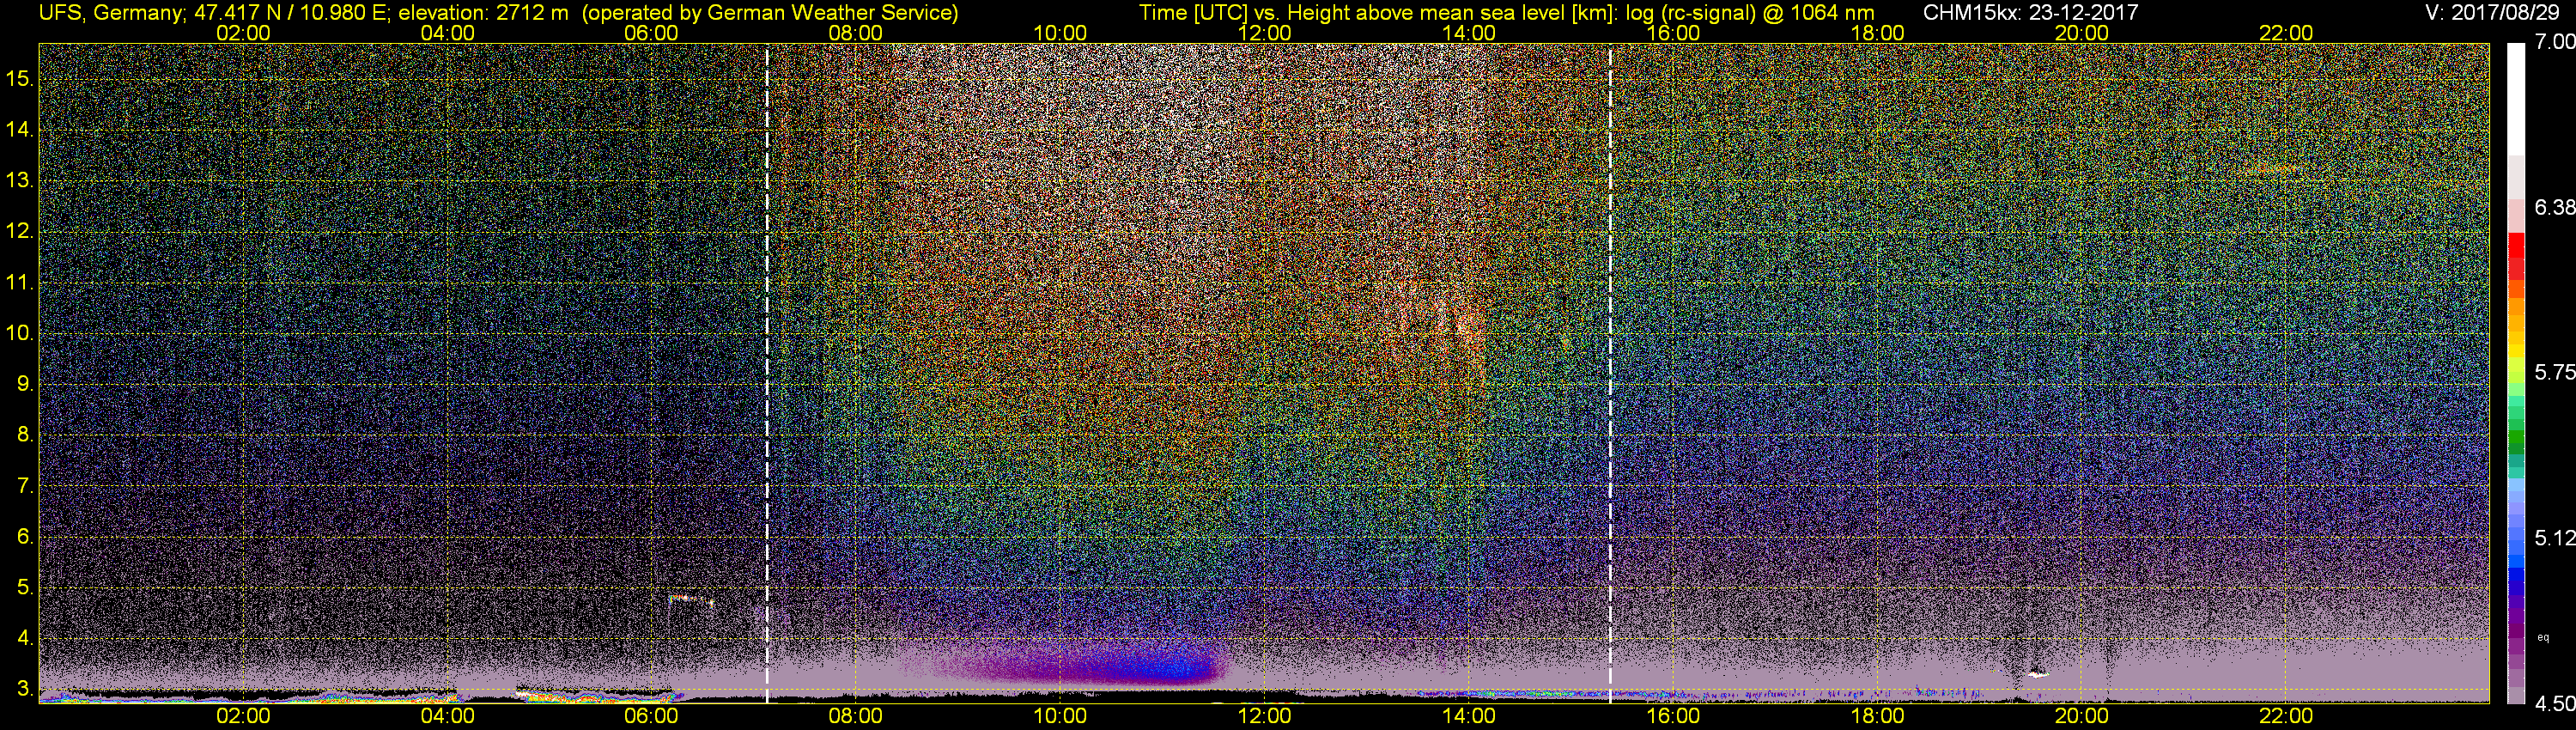Click the '11.' height axis label
This screenshot has height=730, width=2576.
[19, 282]
